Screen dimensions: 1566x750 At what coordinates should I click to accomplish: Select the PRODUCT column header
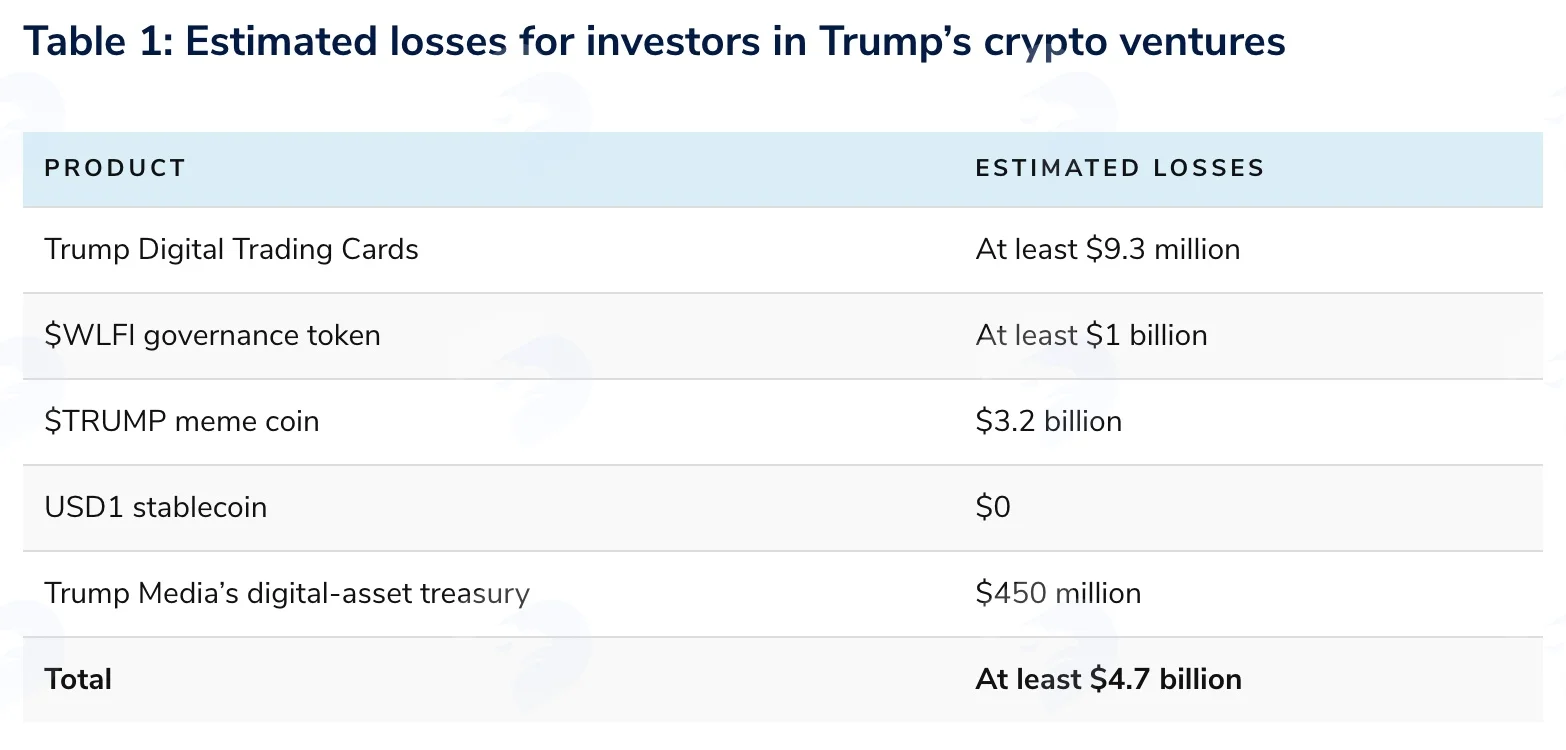[115, 168]
